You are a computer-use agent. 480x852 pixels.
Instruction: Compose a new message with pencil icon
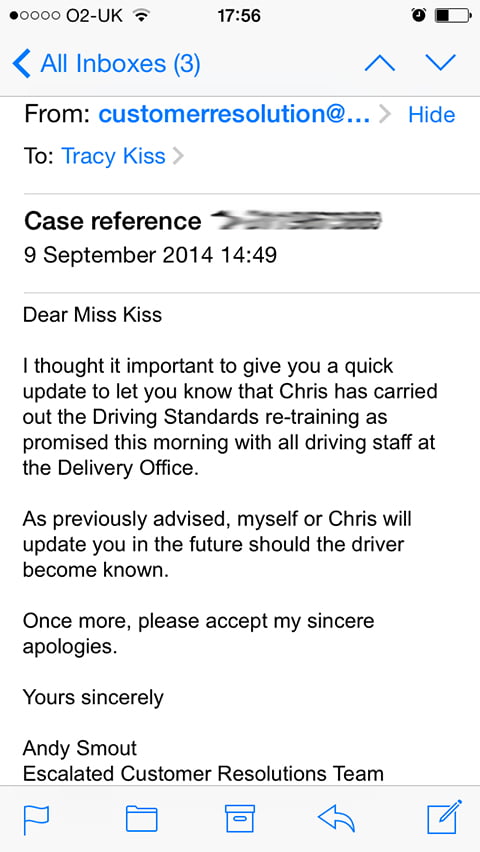coord(445,817)
